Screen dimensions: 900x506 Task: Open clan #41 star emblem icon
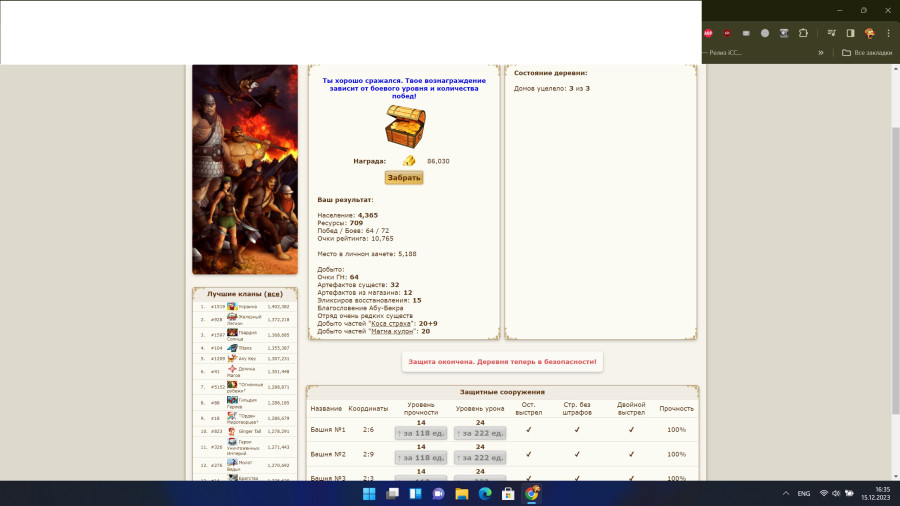pos(232,369)
